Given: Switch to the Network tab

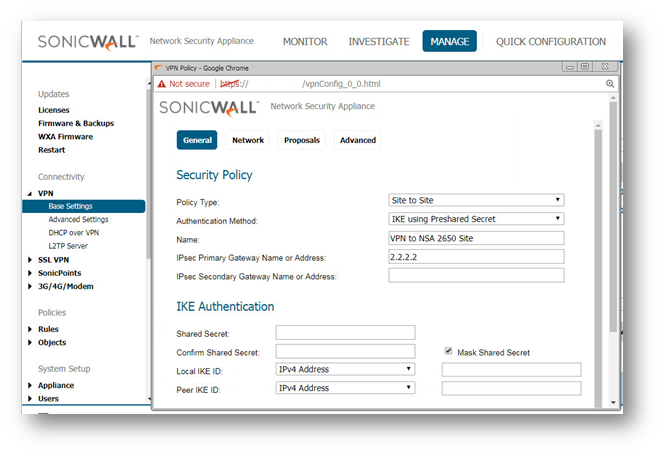Looking at the screenshot, I should [248, 140].
